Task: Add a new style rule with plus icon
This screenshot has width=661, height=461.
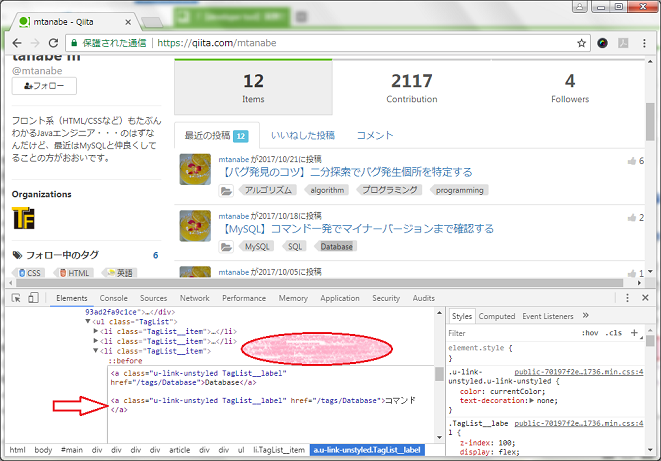Action: tap(634, 333)
